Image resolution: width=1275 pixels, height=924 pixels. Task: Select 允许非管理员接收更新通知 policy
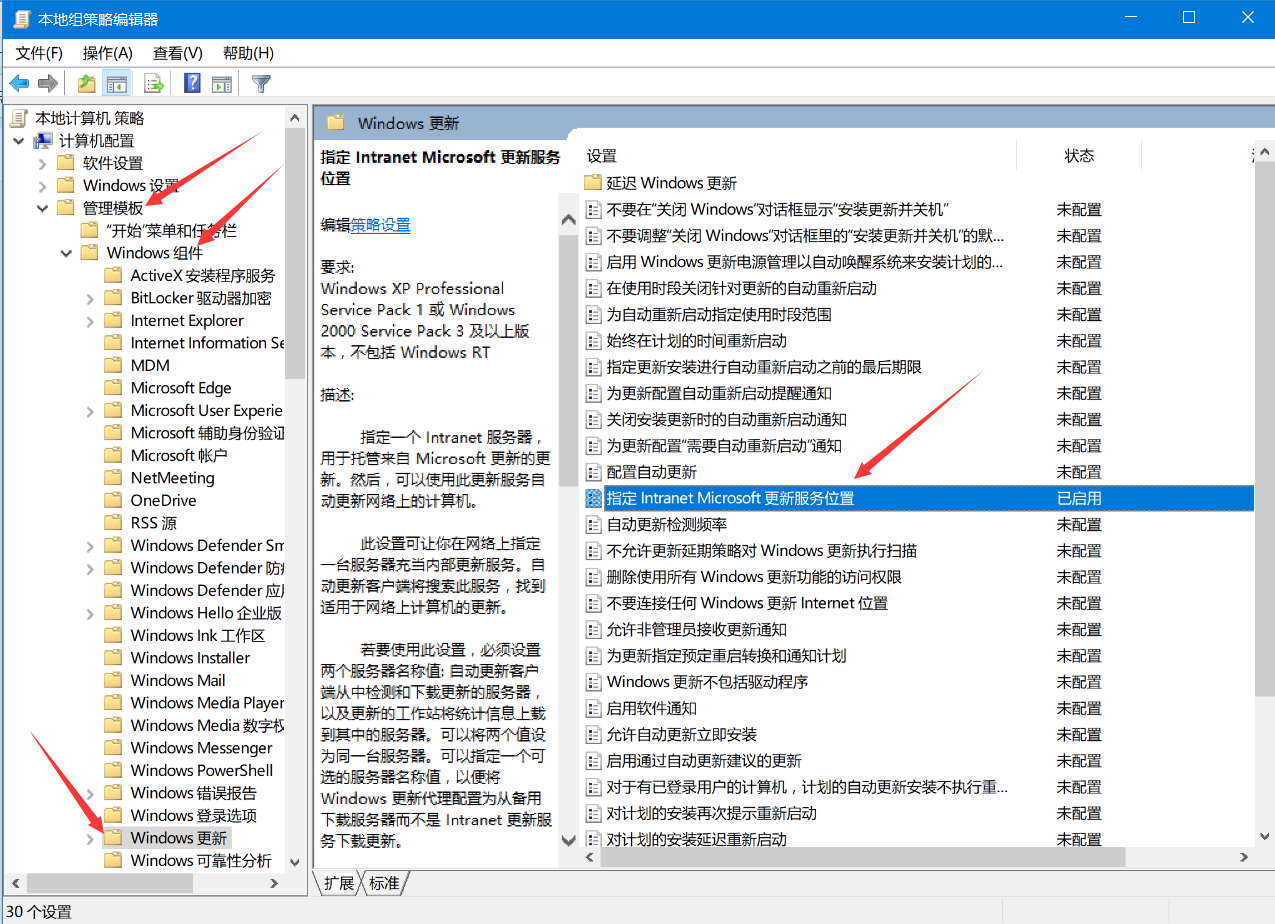coord(697,629)
